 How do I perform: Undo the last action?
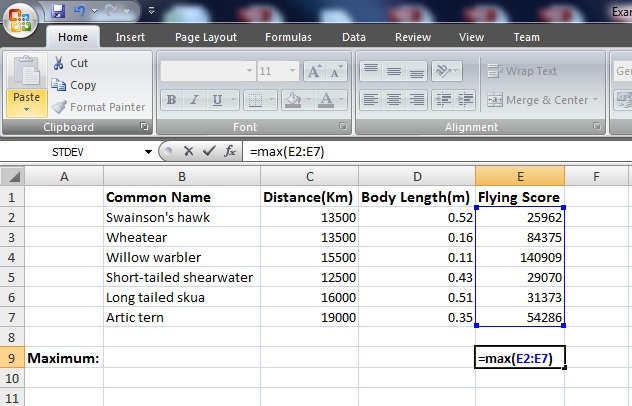pos(80,10)
